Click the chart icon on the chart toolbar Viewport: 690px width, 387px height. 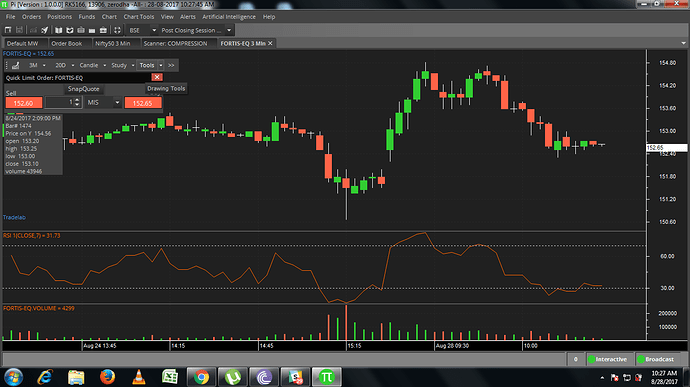point(16,66)
